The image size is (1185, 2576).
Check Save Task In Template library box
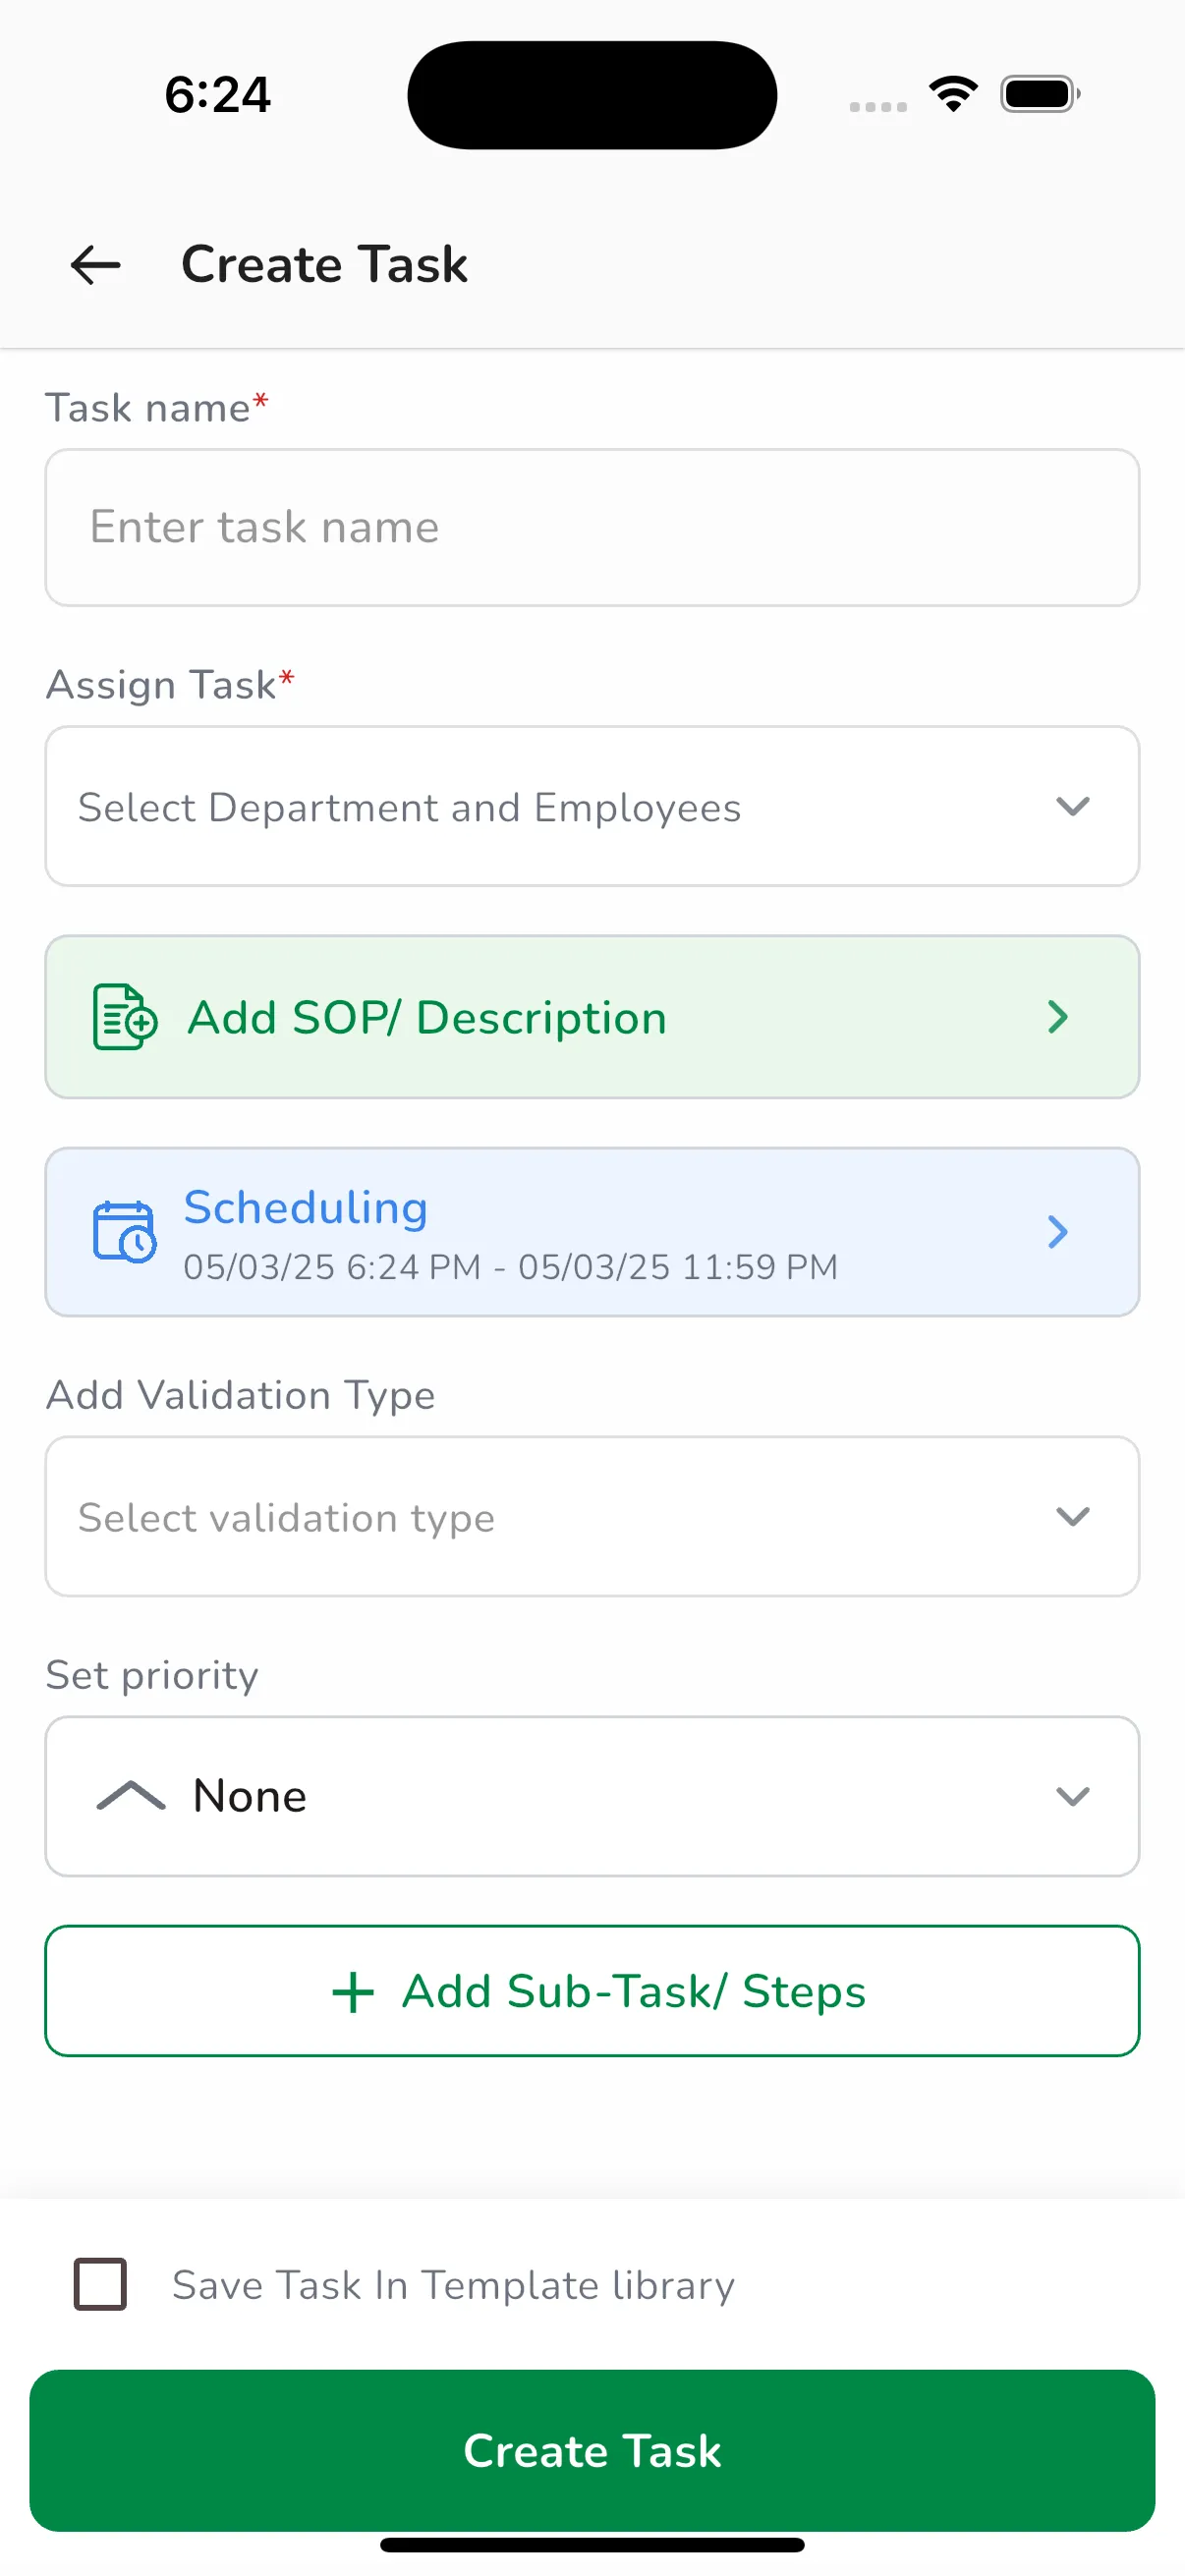(x=101, y=2285)
